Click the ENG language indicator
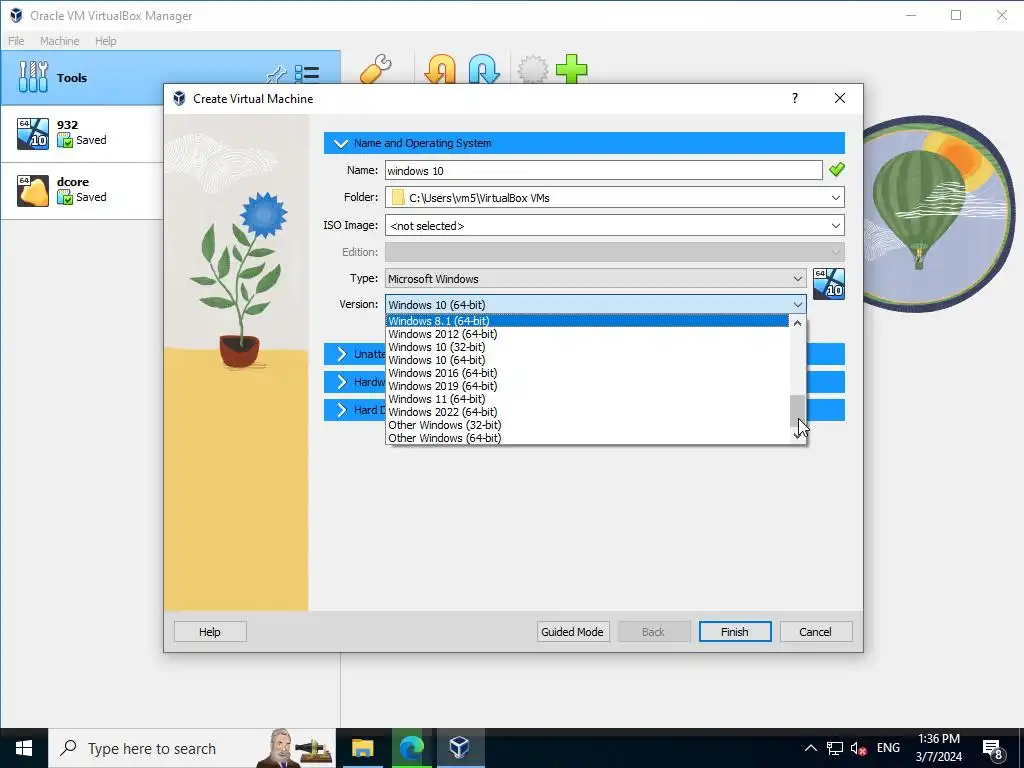Image resolution: width=1024 pixels, height=768 pixels. 888,748
